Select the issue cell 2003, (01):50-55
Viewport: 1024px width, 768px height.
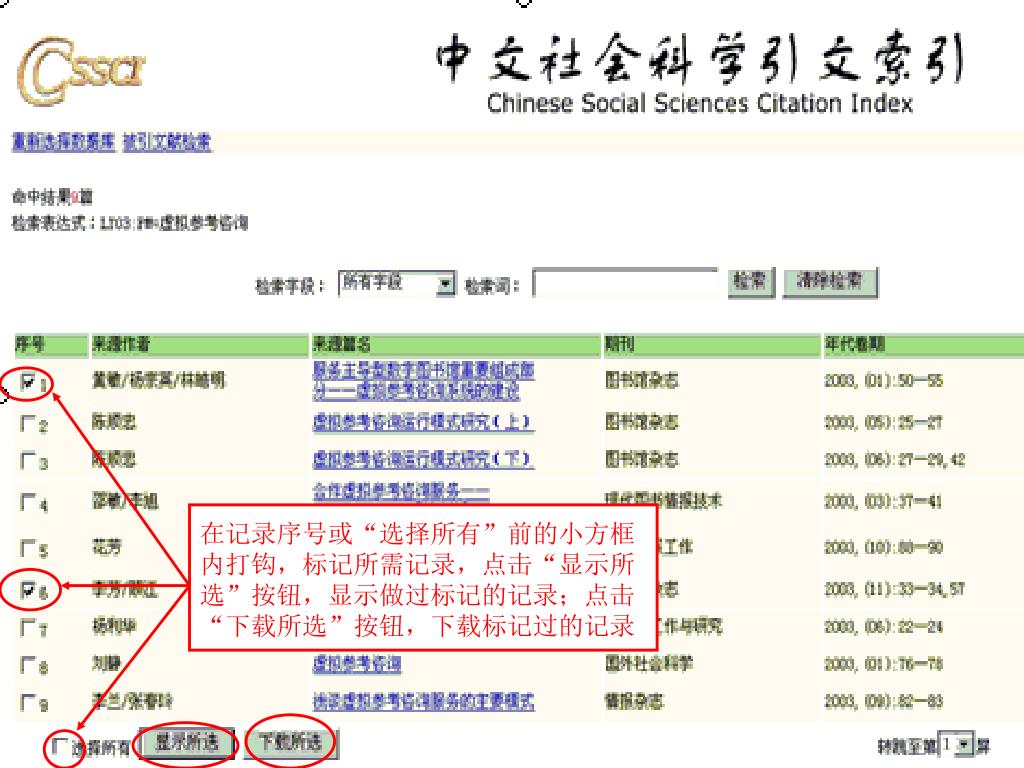click(884, 381)
